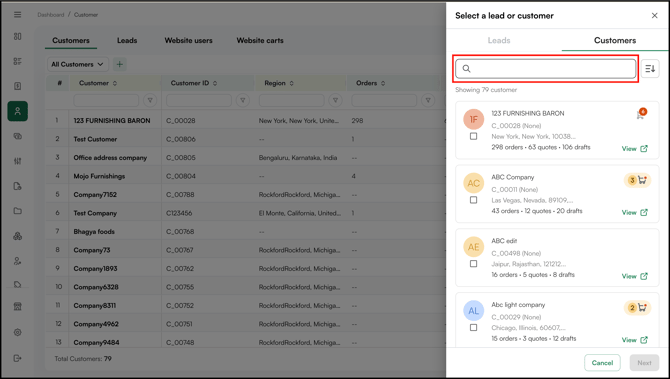
Task: Click the filter icon in the Customer column
Action: click(x=150, y=100)
